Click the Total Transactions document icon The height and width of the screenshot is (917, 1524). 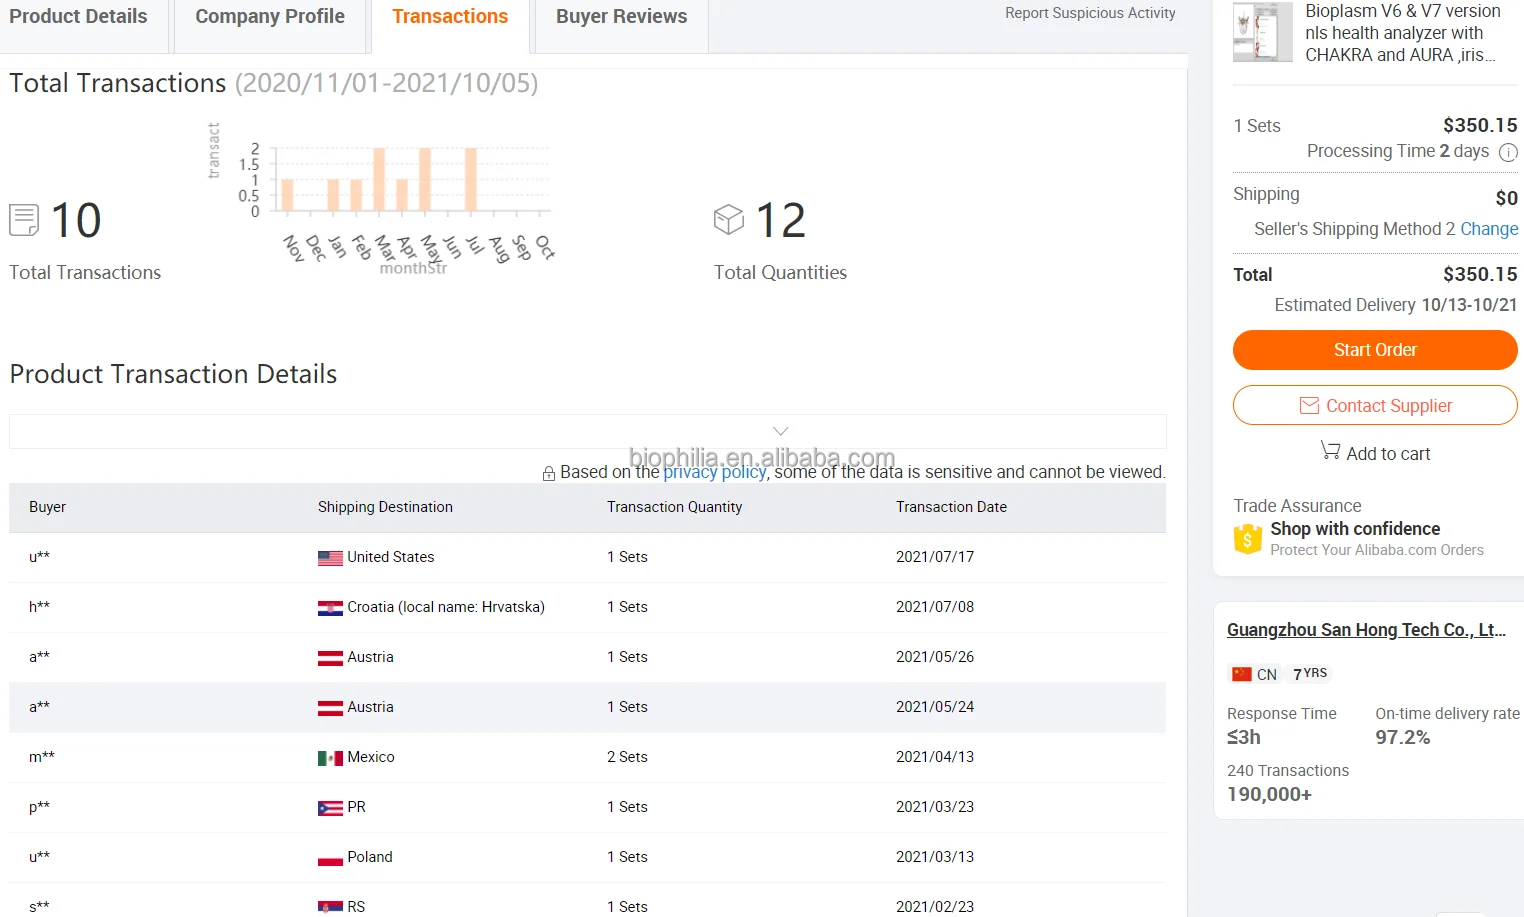coord(24,220)
